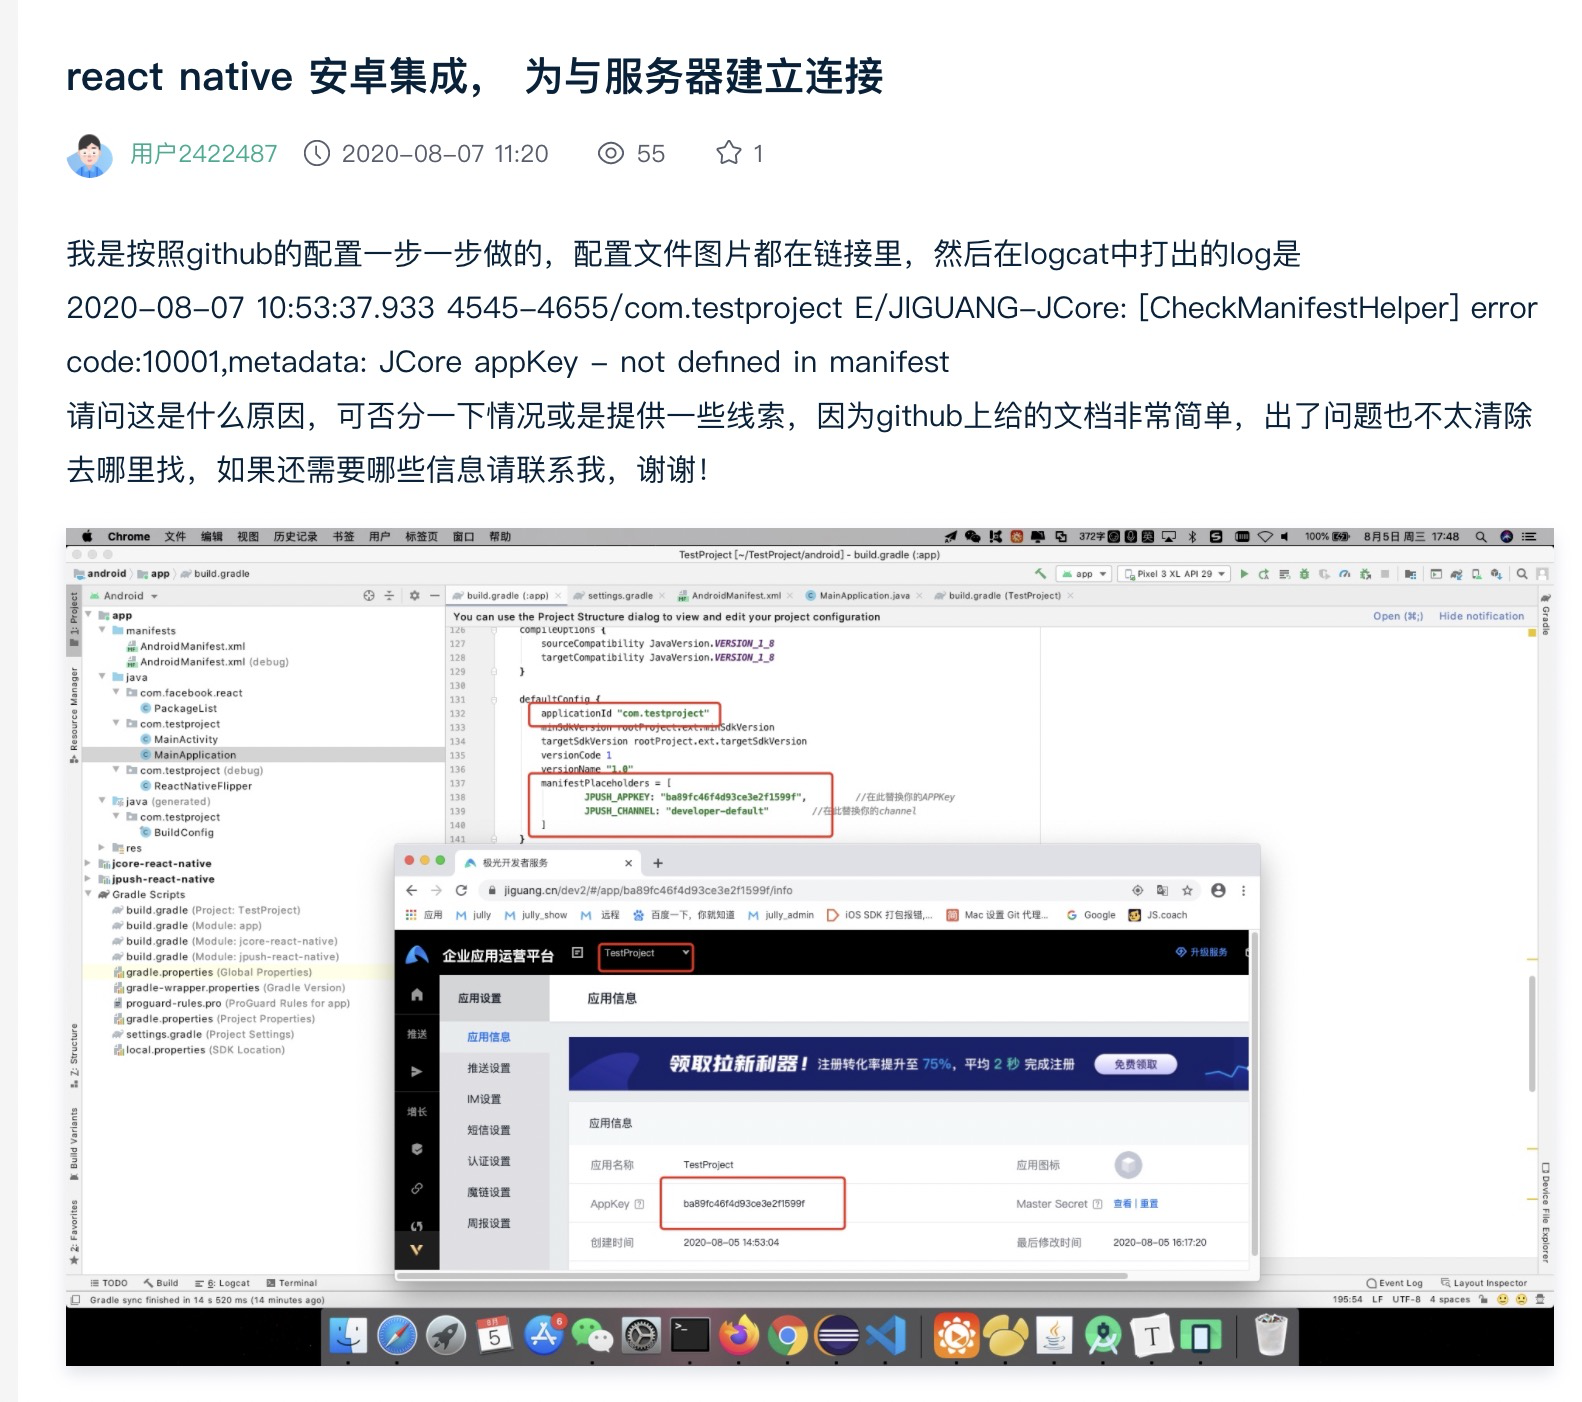Click the browser reload icon

[x=461, y=890]
